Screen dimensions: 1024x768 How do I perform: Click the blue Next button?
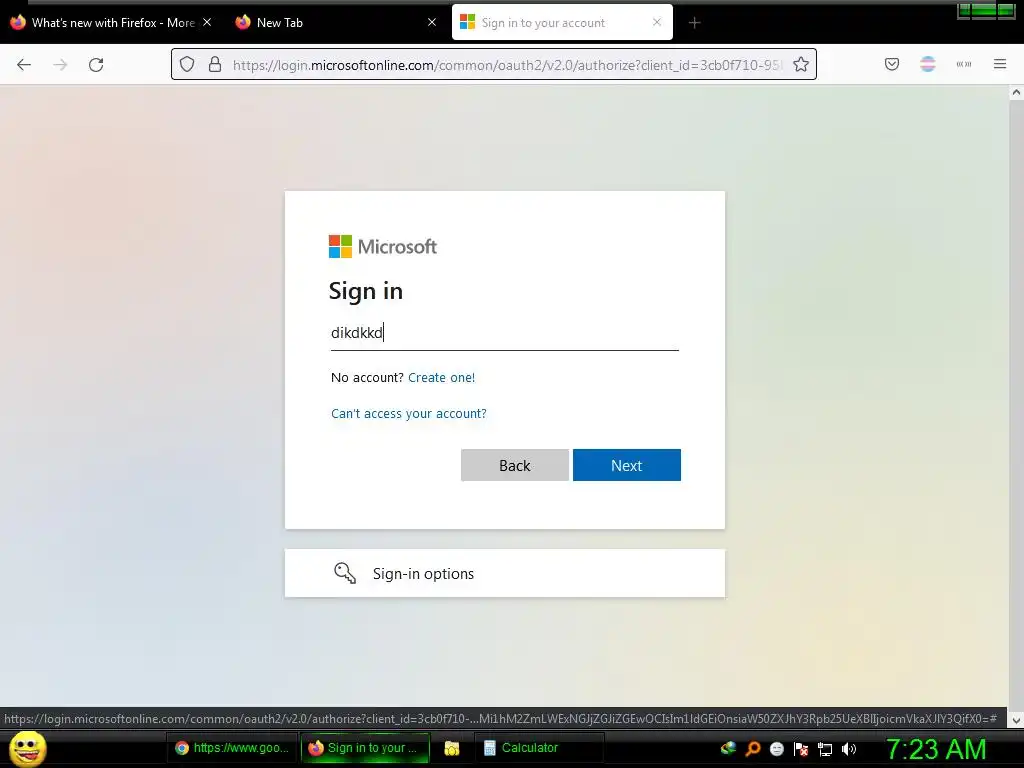coord(627,465)
